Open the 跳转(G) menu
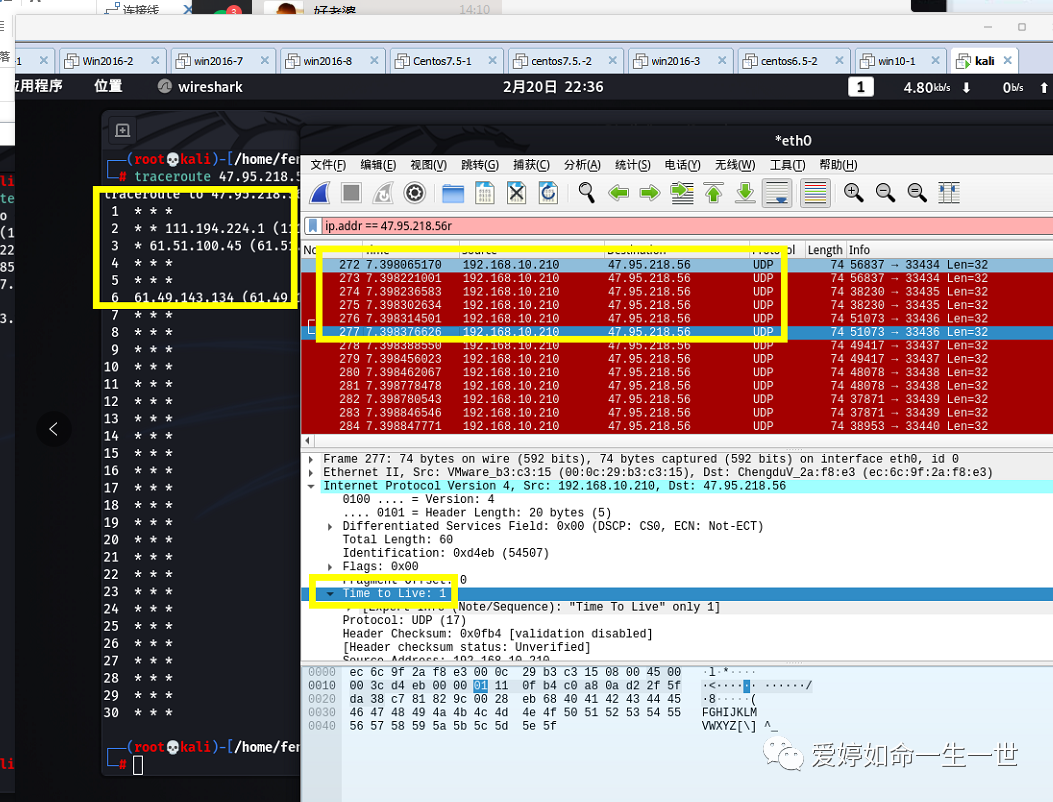Screen dimensions: 1053x802 pos(480,165)
